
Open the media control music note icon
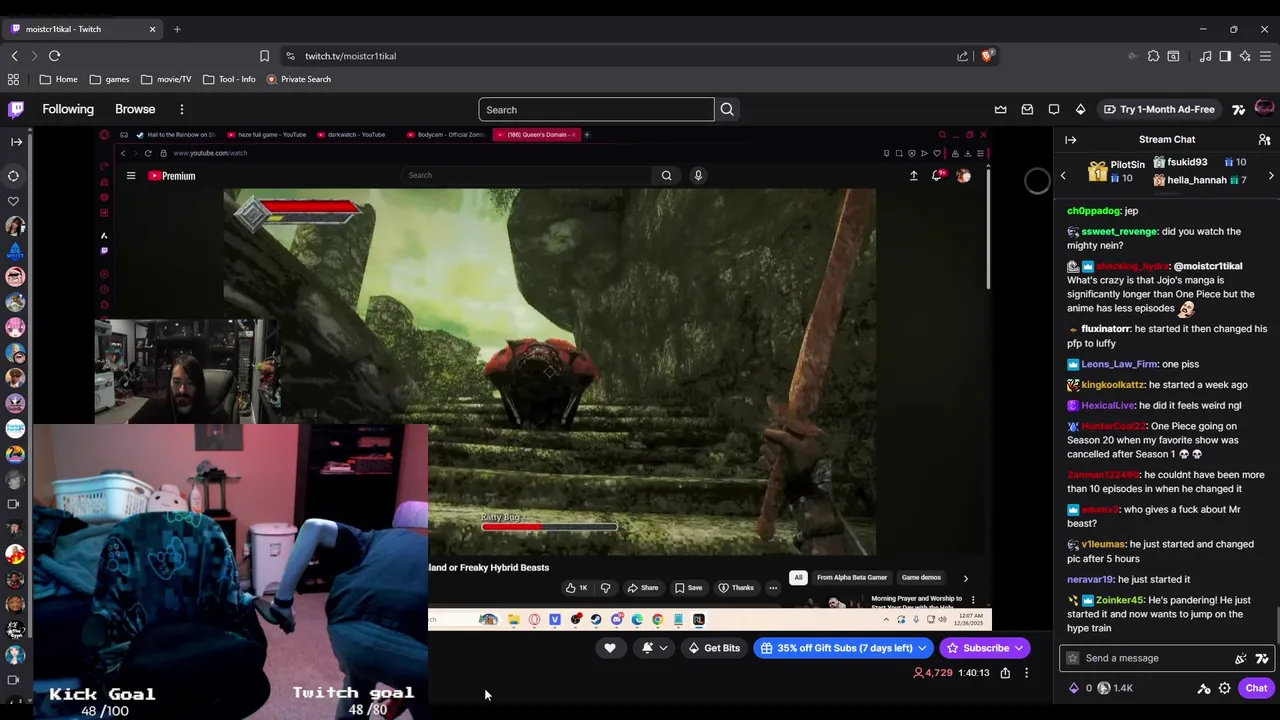click(x=1205, y=56)
